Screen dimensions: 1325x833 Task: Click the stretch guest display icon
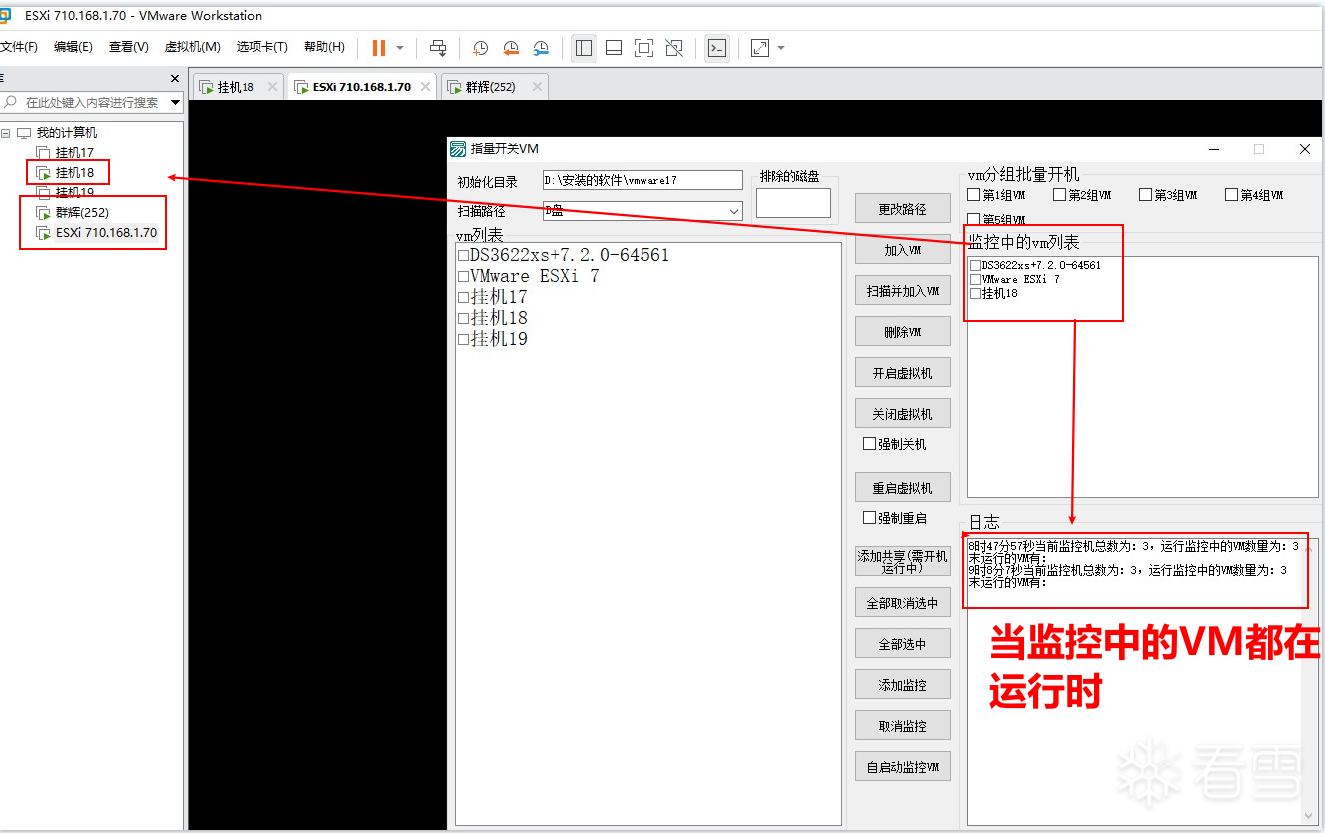(x=760, y=48)
